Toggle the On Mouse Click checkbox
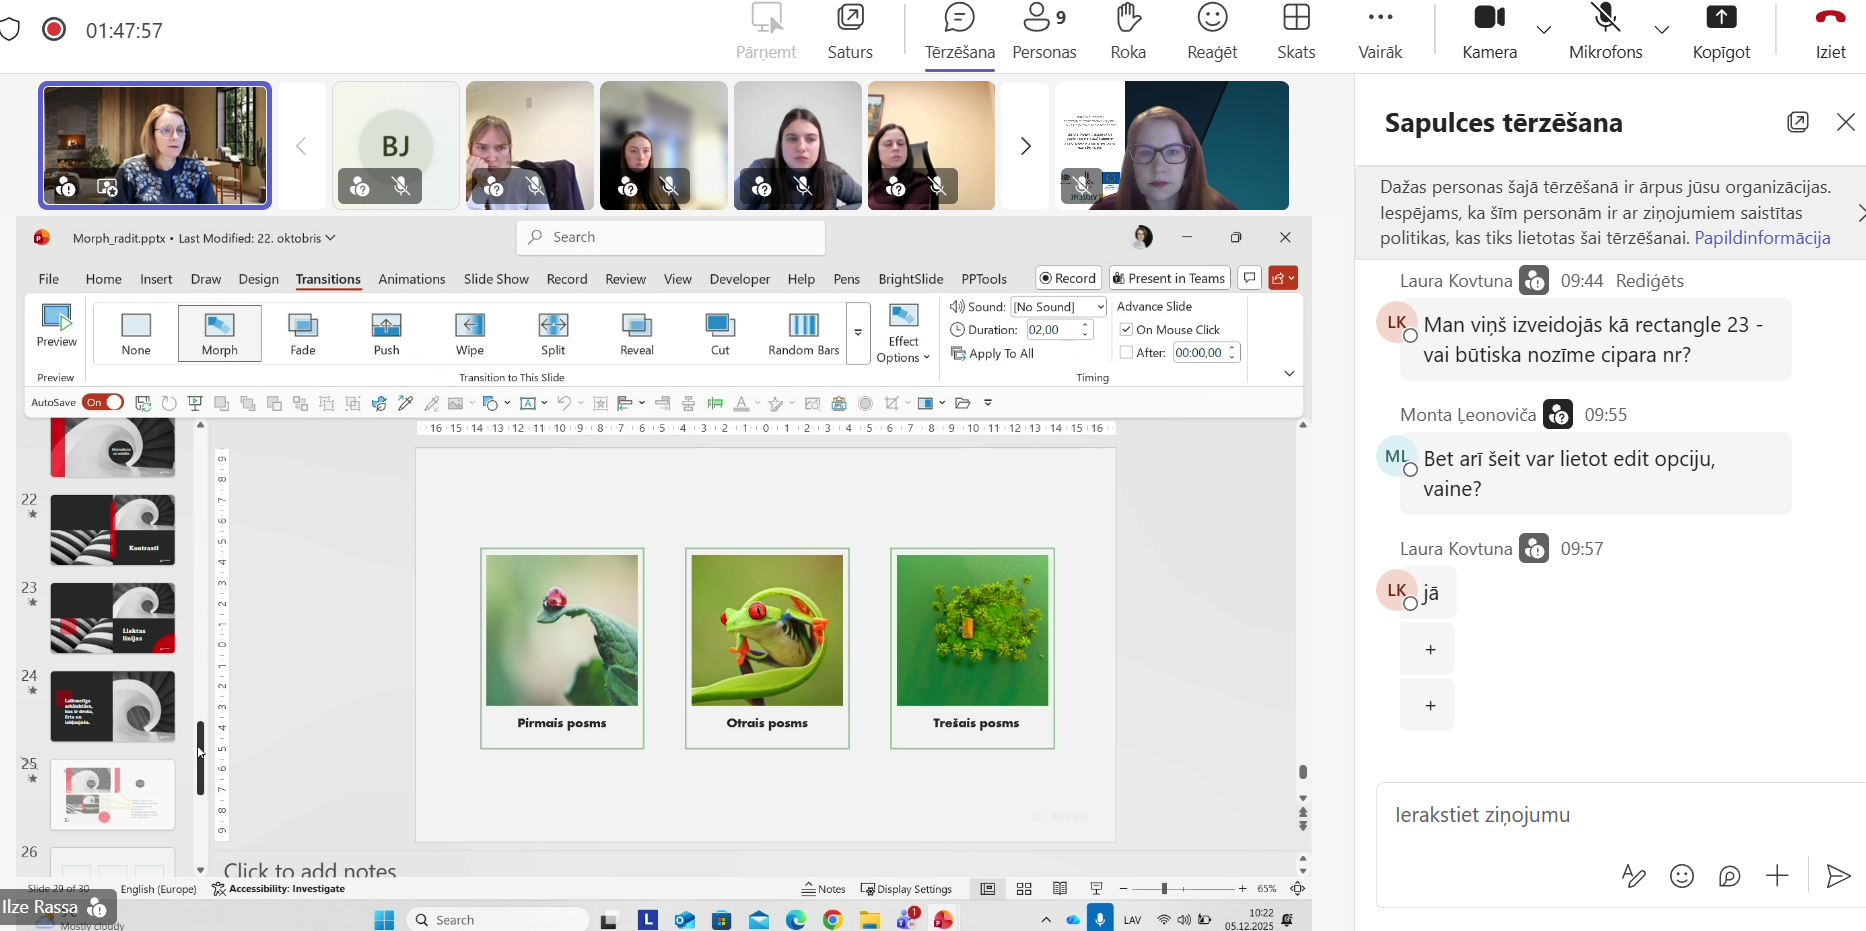The width and height of the screenshot is (1866, 931). 1127,330
